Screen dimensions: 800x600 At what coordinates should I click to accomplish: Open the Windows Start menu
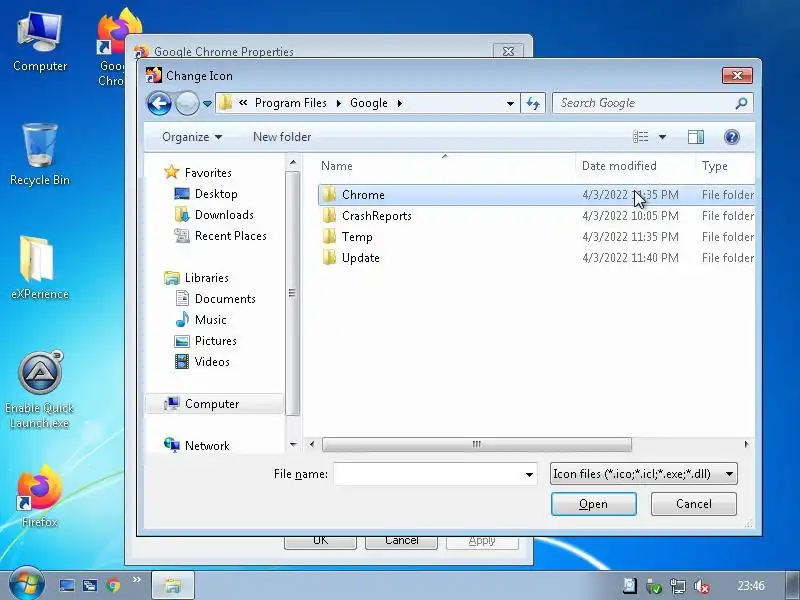(26, 584)
